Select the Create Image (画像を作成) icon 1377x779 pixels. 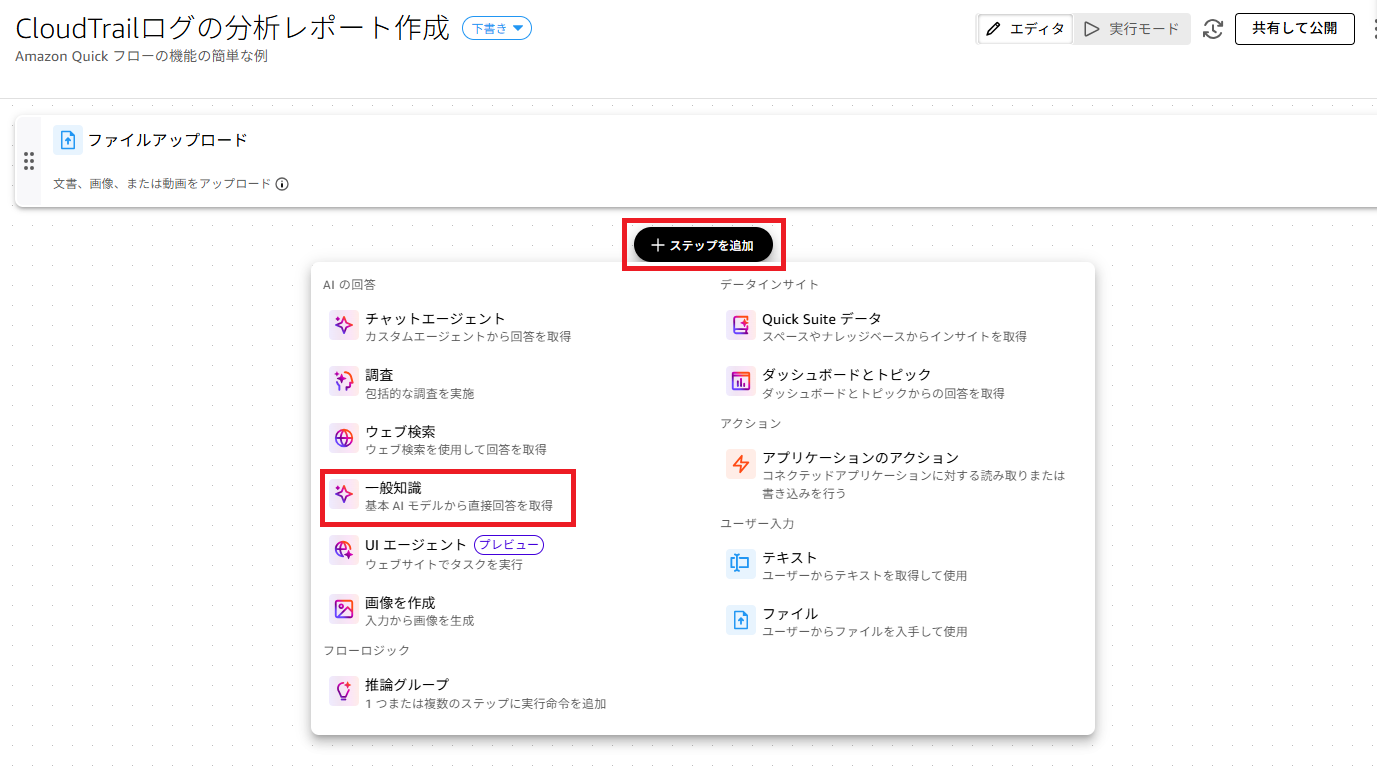344,608
